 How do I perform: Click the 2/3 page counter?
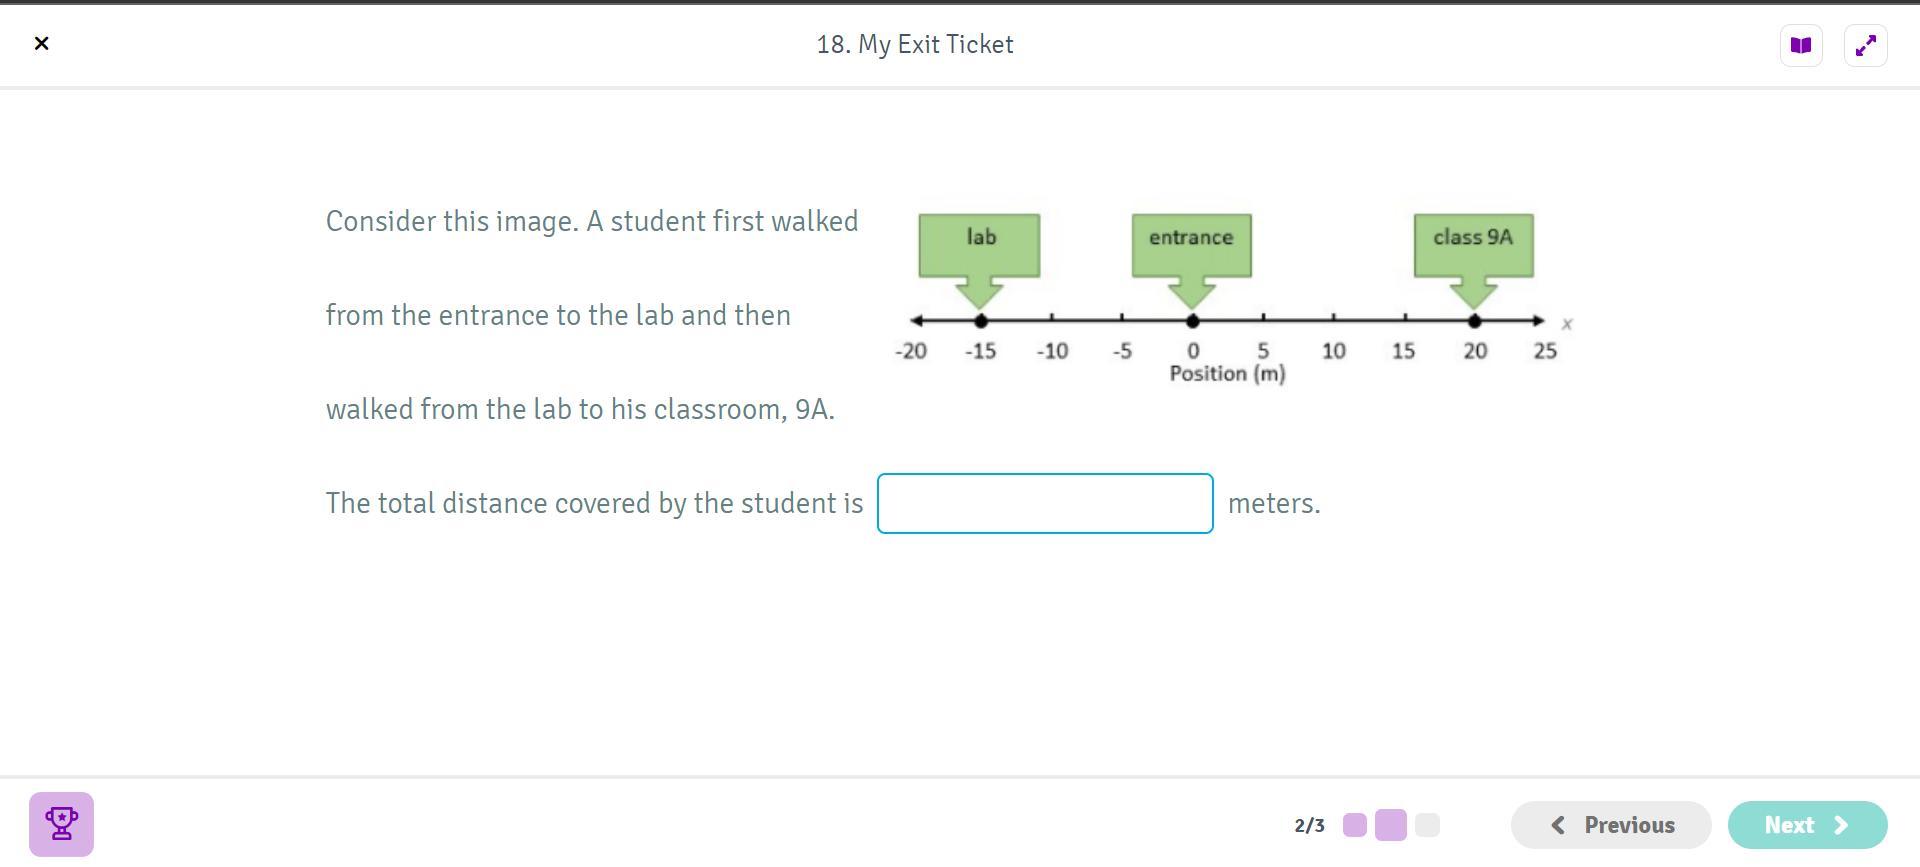(x=1309, y=826)
